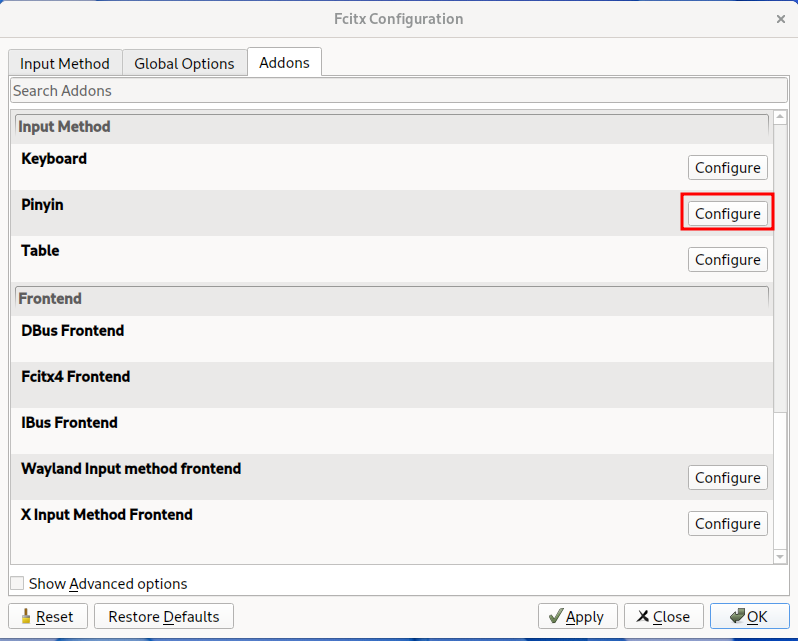Image resolution: width=798 pixels, height=641 pixels.
Task: Apply changes with checkmark button
Action: 577,617
